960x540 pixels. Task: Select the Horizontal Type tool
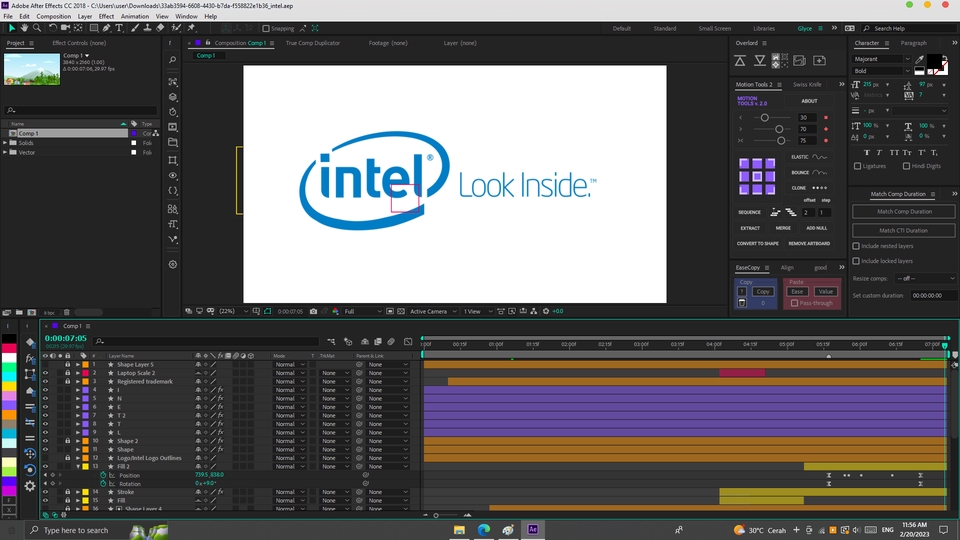pos(119,28)
